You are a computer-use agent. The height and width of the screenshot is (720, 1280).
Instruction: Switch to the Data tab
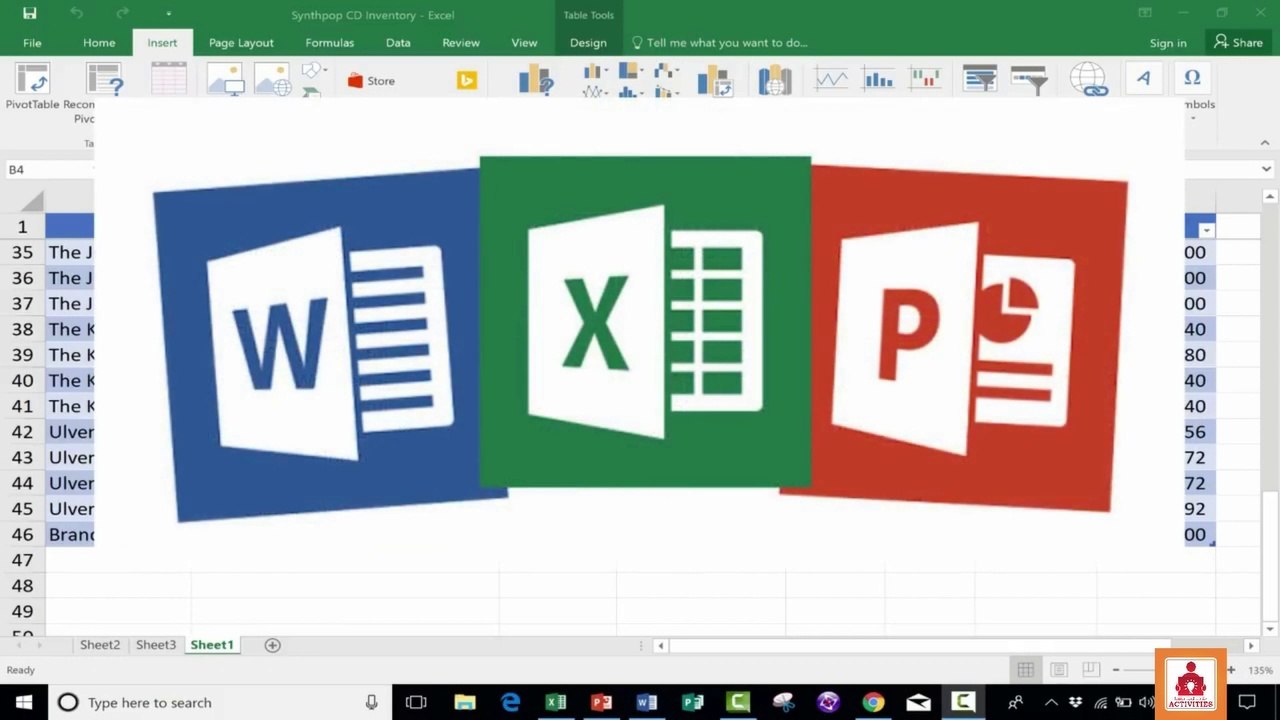(398, 43)
